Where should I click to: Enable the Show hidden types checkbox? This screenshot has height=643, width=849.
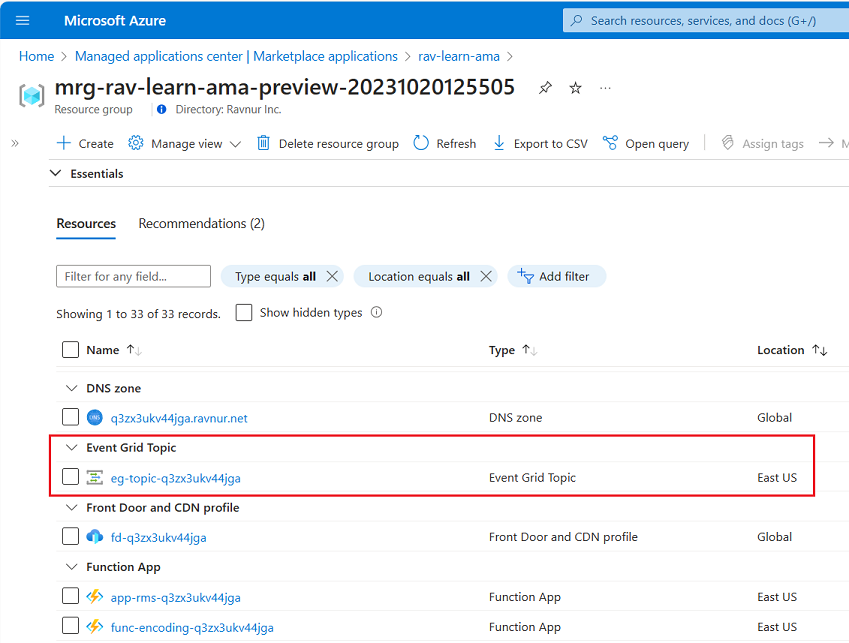(x=244, y=313)
